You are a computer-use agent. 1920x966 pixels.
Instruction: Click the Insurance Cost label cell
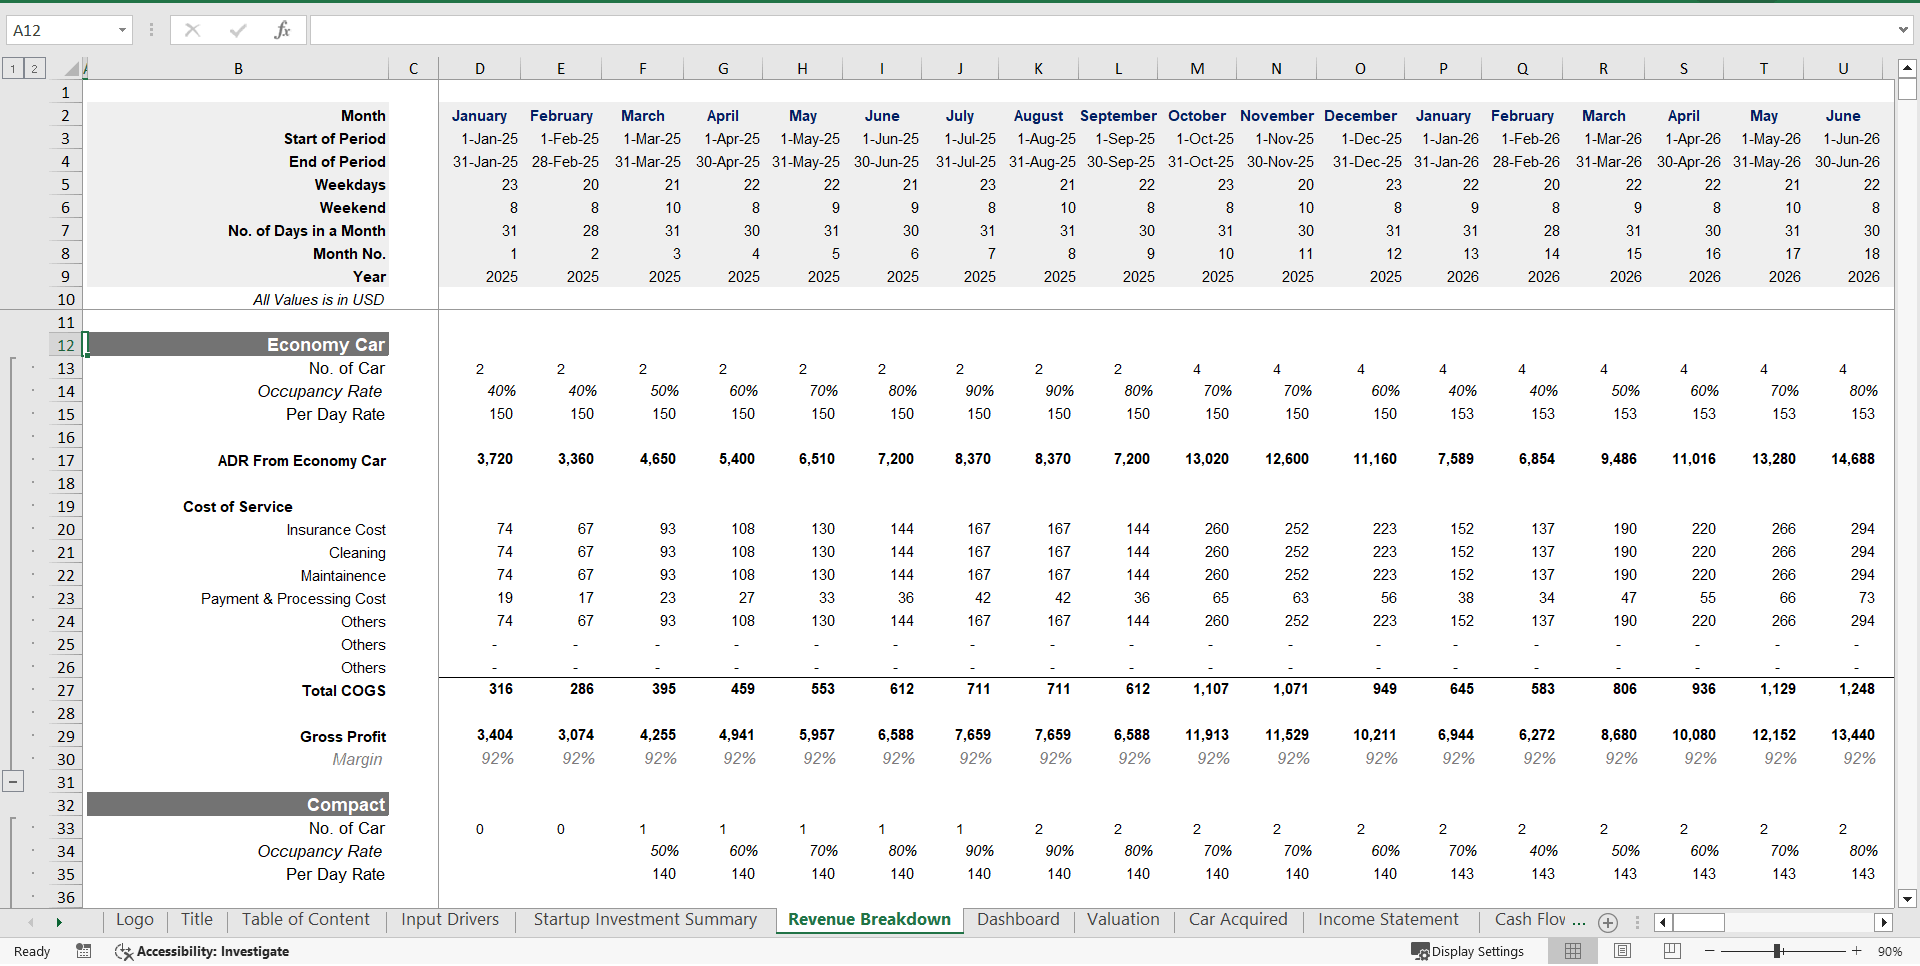point(335,530)
